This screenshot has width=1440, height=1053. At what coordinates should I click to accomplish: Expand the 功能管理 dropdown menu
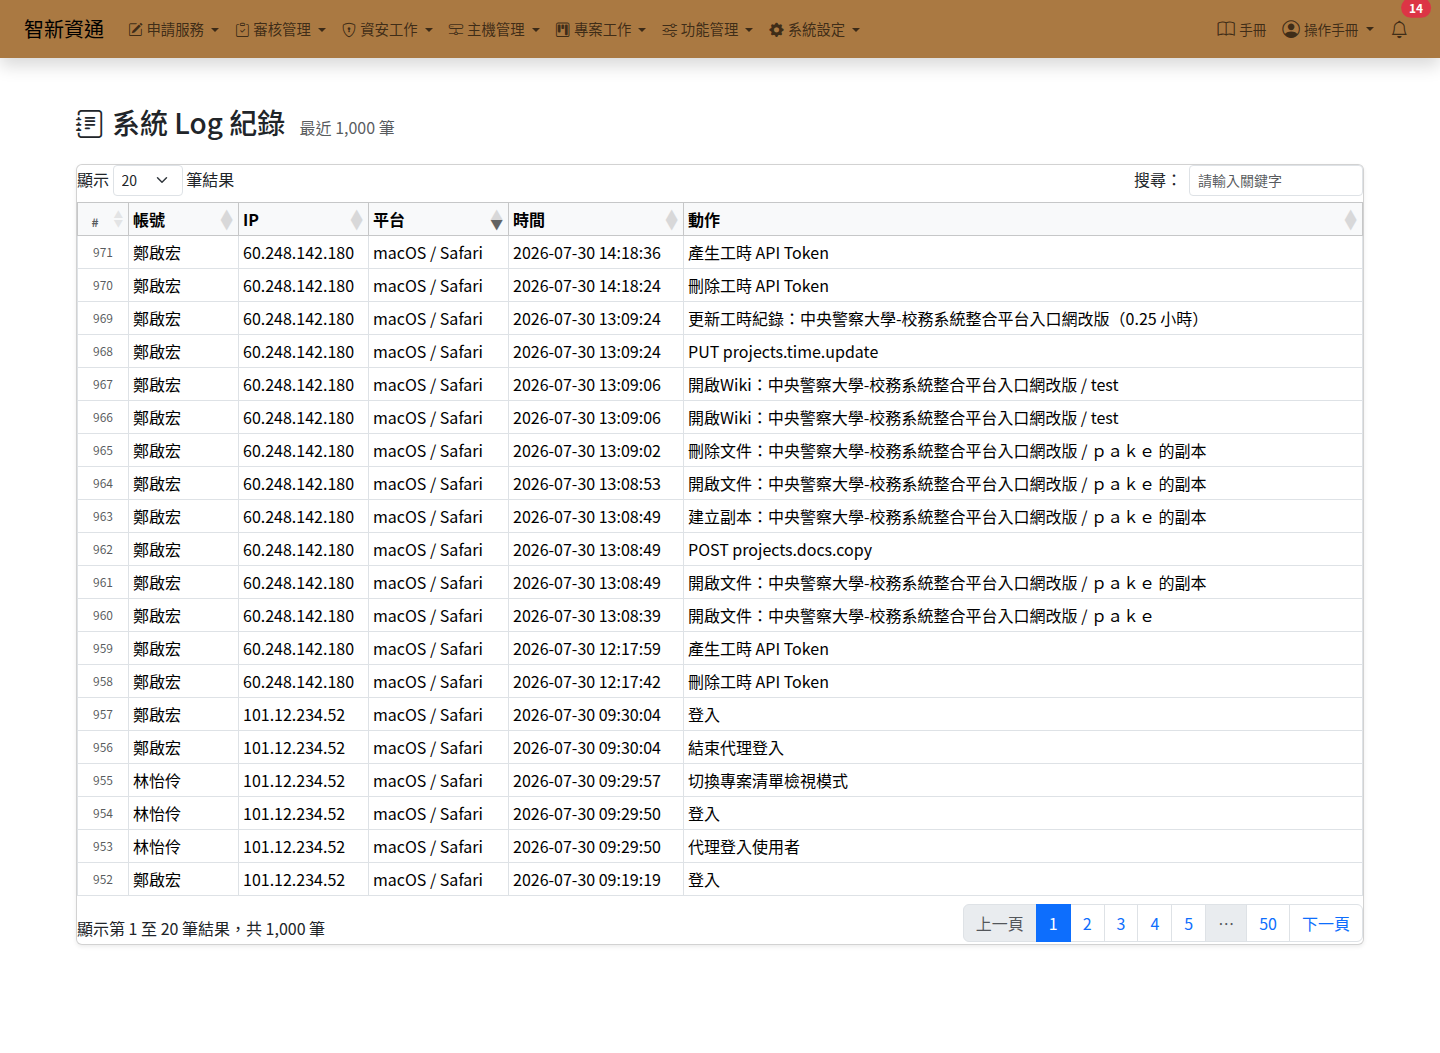(x=708, y=30)
